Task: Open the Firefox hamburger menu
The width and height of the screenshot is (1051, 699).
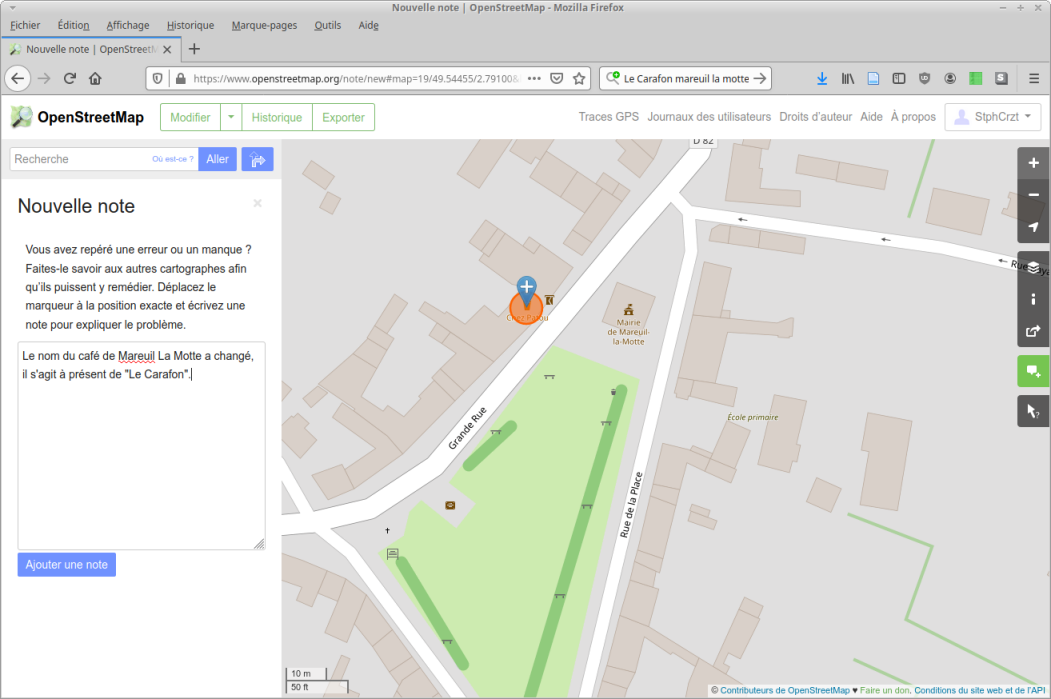Action: pos(1033,78)
